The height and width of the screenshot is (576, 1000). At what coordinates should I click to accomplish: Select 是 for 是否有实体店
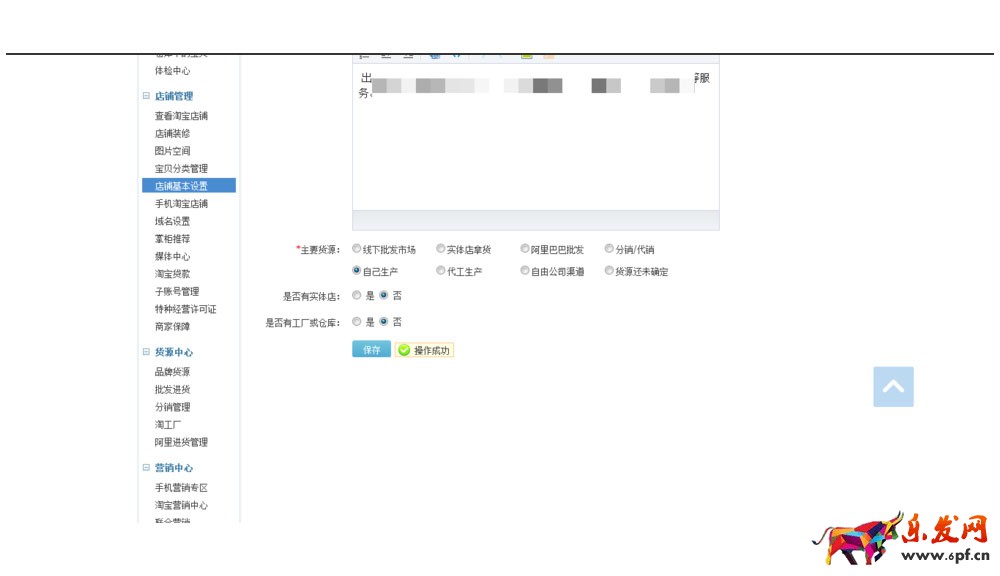pos(357,296)
